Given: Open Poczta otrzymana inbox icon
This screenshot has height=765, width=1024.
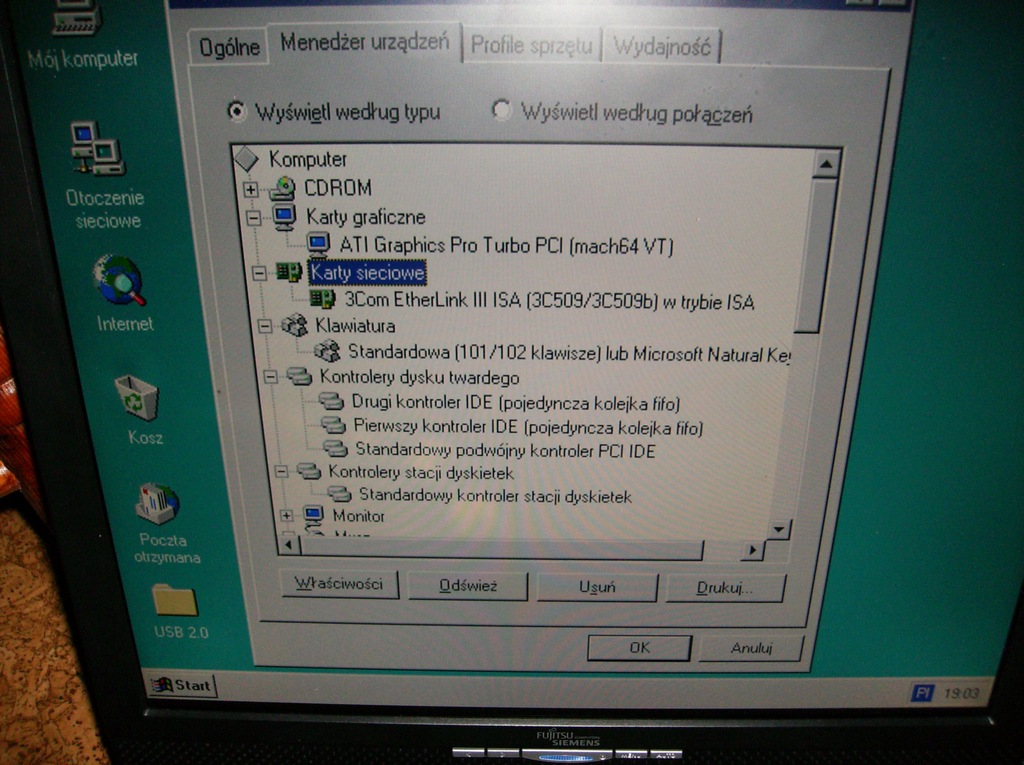Looking at the screenshot, I should point(157,504).
